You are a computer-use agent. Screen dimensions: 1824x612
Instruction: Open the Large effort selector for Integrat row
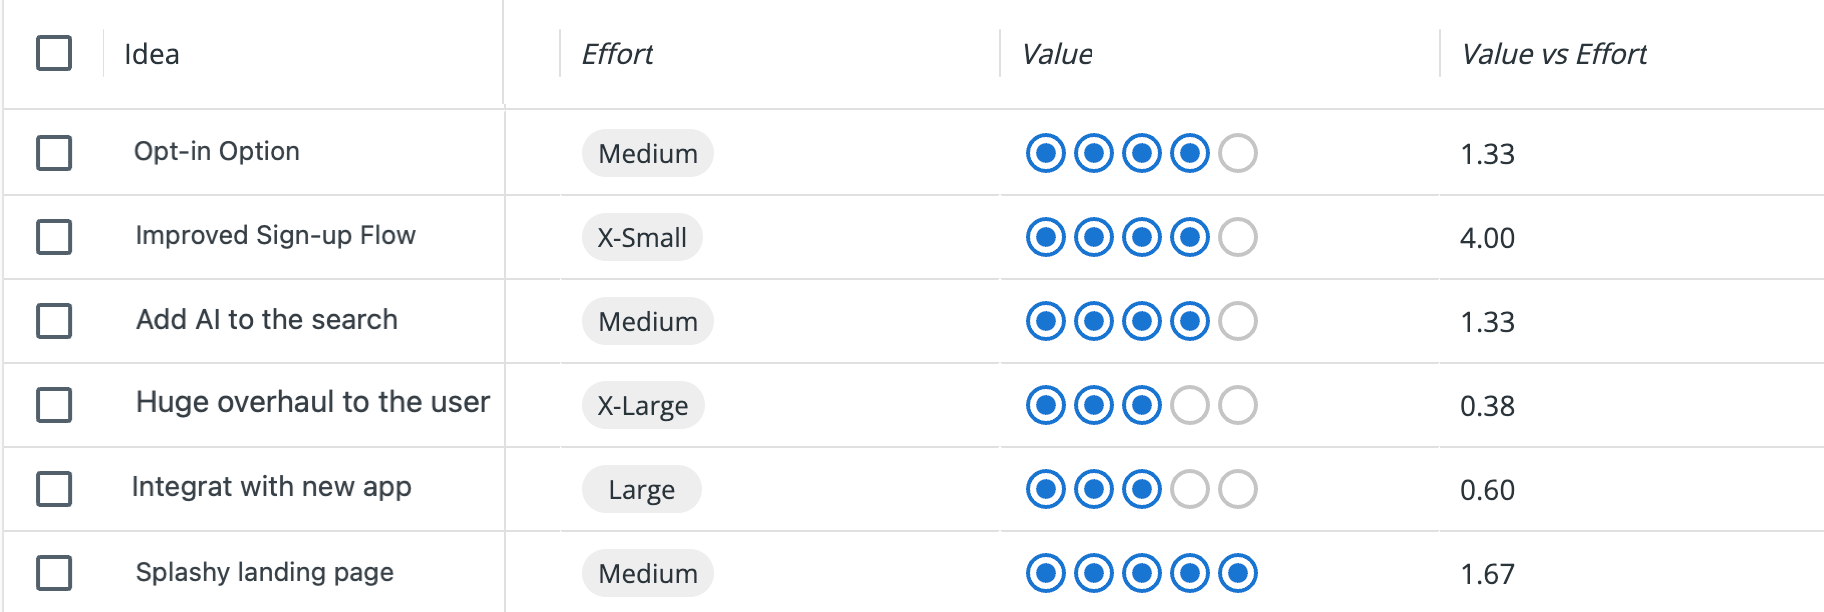[641, 489]
